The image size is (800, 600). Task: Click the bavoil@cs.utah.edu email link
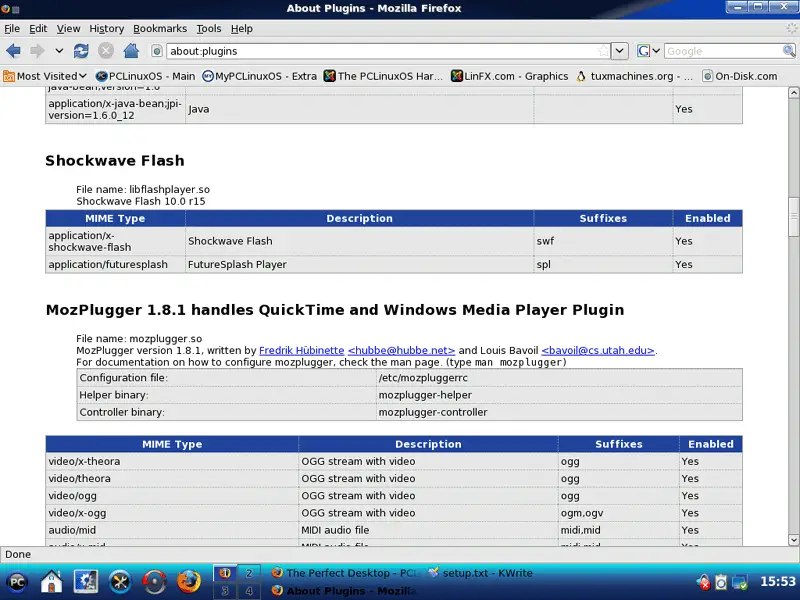597,351
